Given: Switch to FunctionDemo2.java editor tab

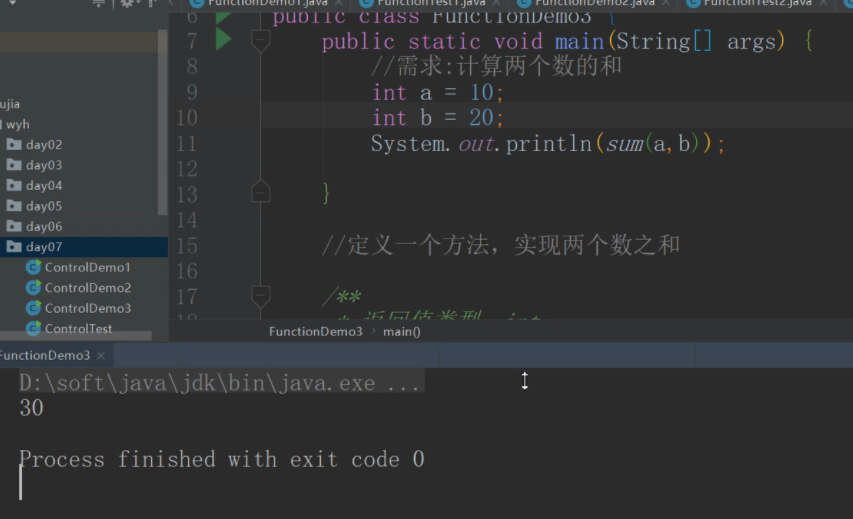Looking at the screenshot, I should click(x=594, y=3).
